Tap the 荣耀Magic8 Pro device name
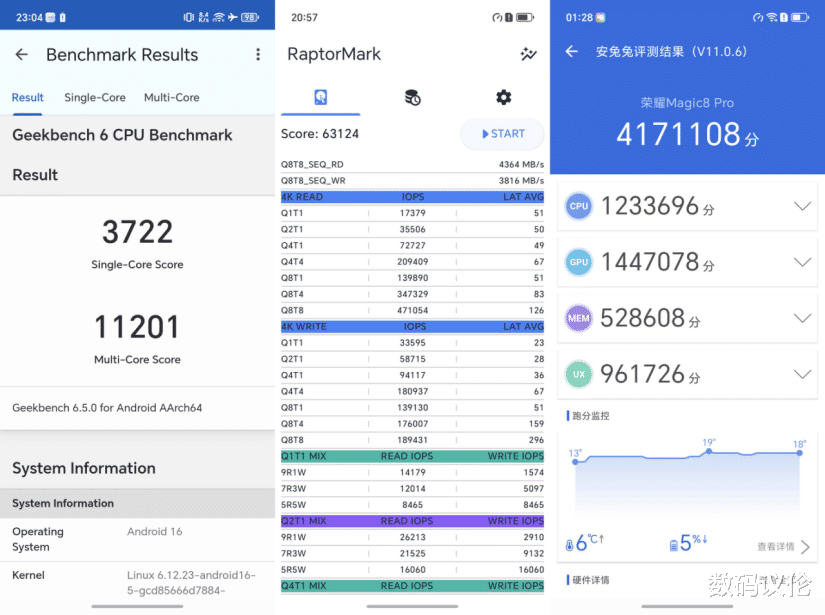This screenshot has height=615, width=825. point(687,103)
